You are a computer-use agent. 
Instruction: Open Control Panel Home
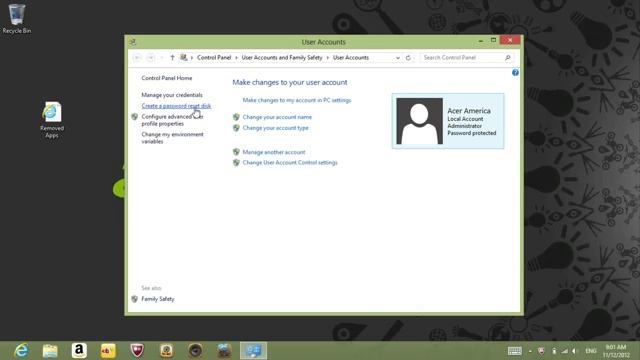[167, 78]
